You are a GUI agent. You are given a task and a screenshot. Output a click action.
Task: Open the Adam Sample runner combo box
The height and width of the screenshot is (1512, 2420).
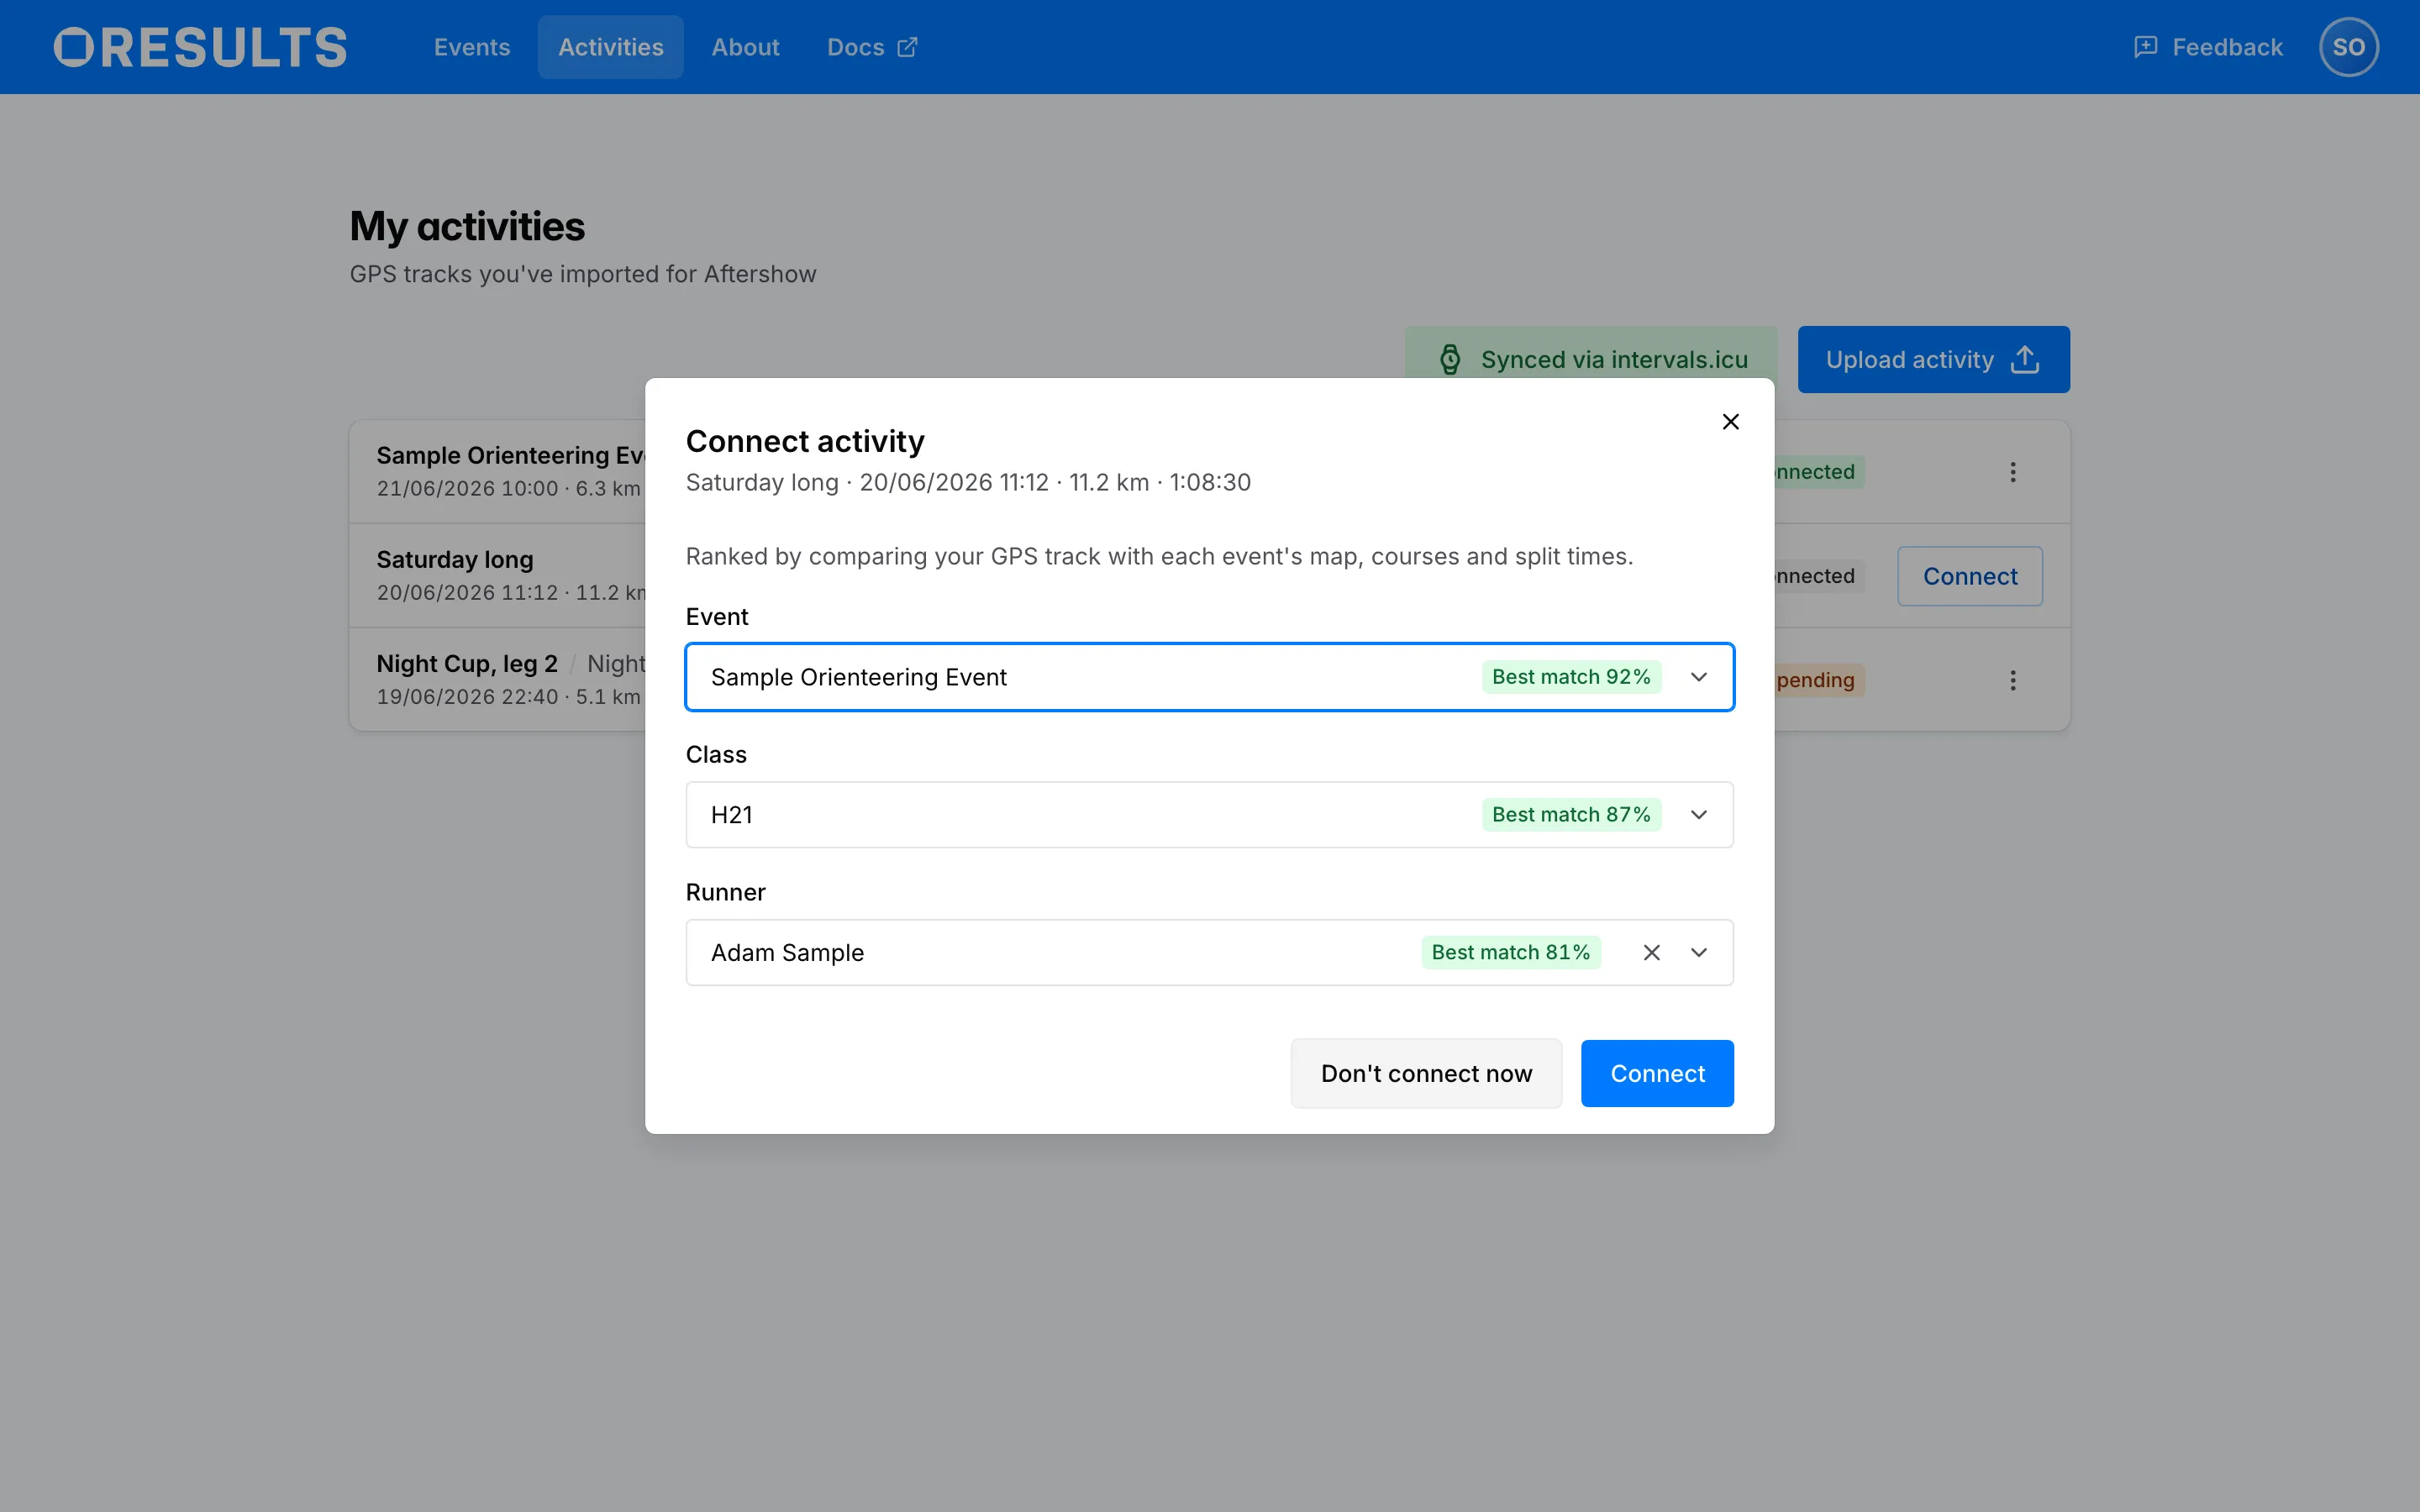tap(1209, 953)
